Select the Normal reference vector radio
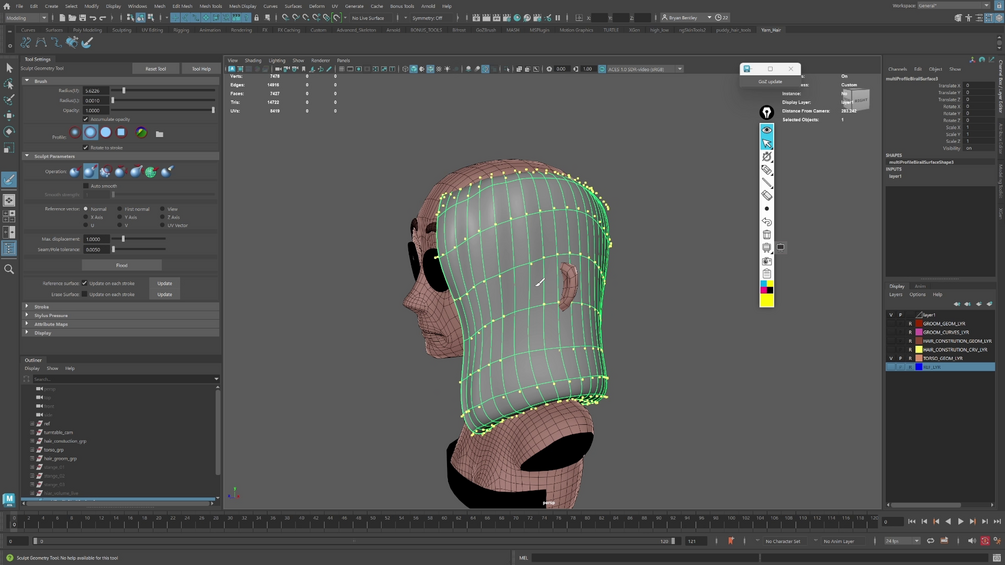This screenshot has width=1005, height=565. click(86, 209)
